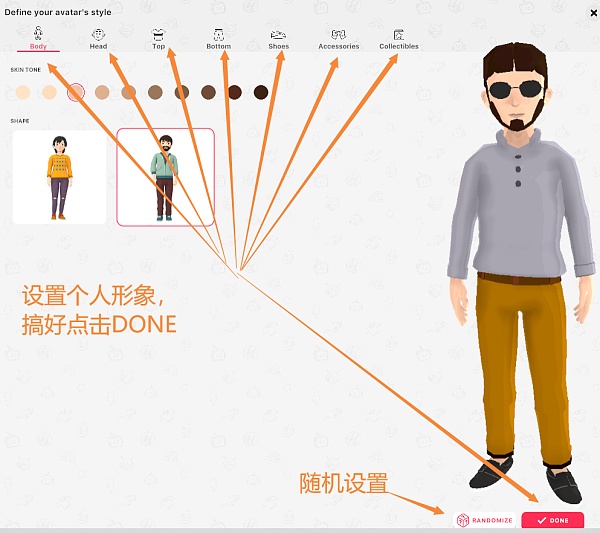Choose the fifth skin tone swatch
This screenshot has height=533, width=600.
point(129,92)
